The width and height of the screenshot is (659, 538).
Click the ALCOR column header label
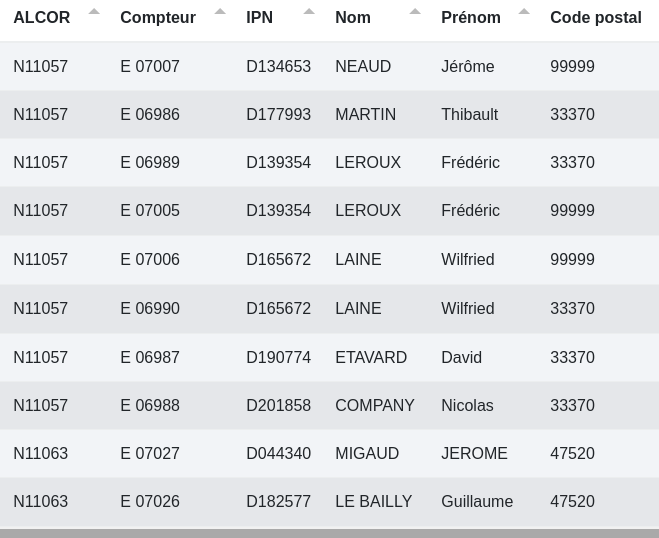tap(41, 18)
